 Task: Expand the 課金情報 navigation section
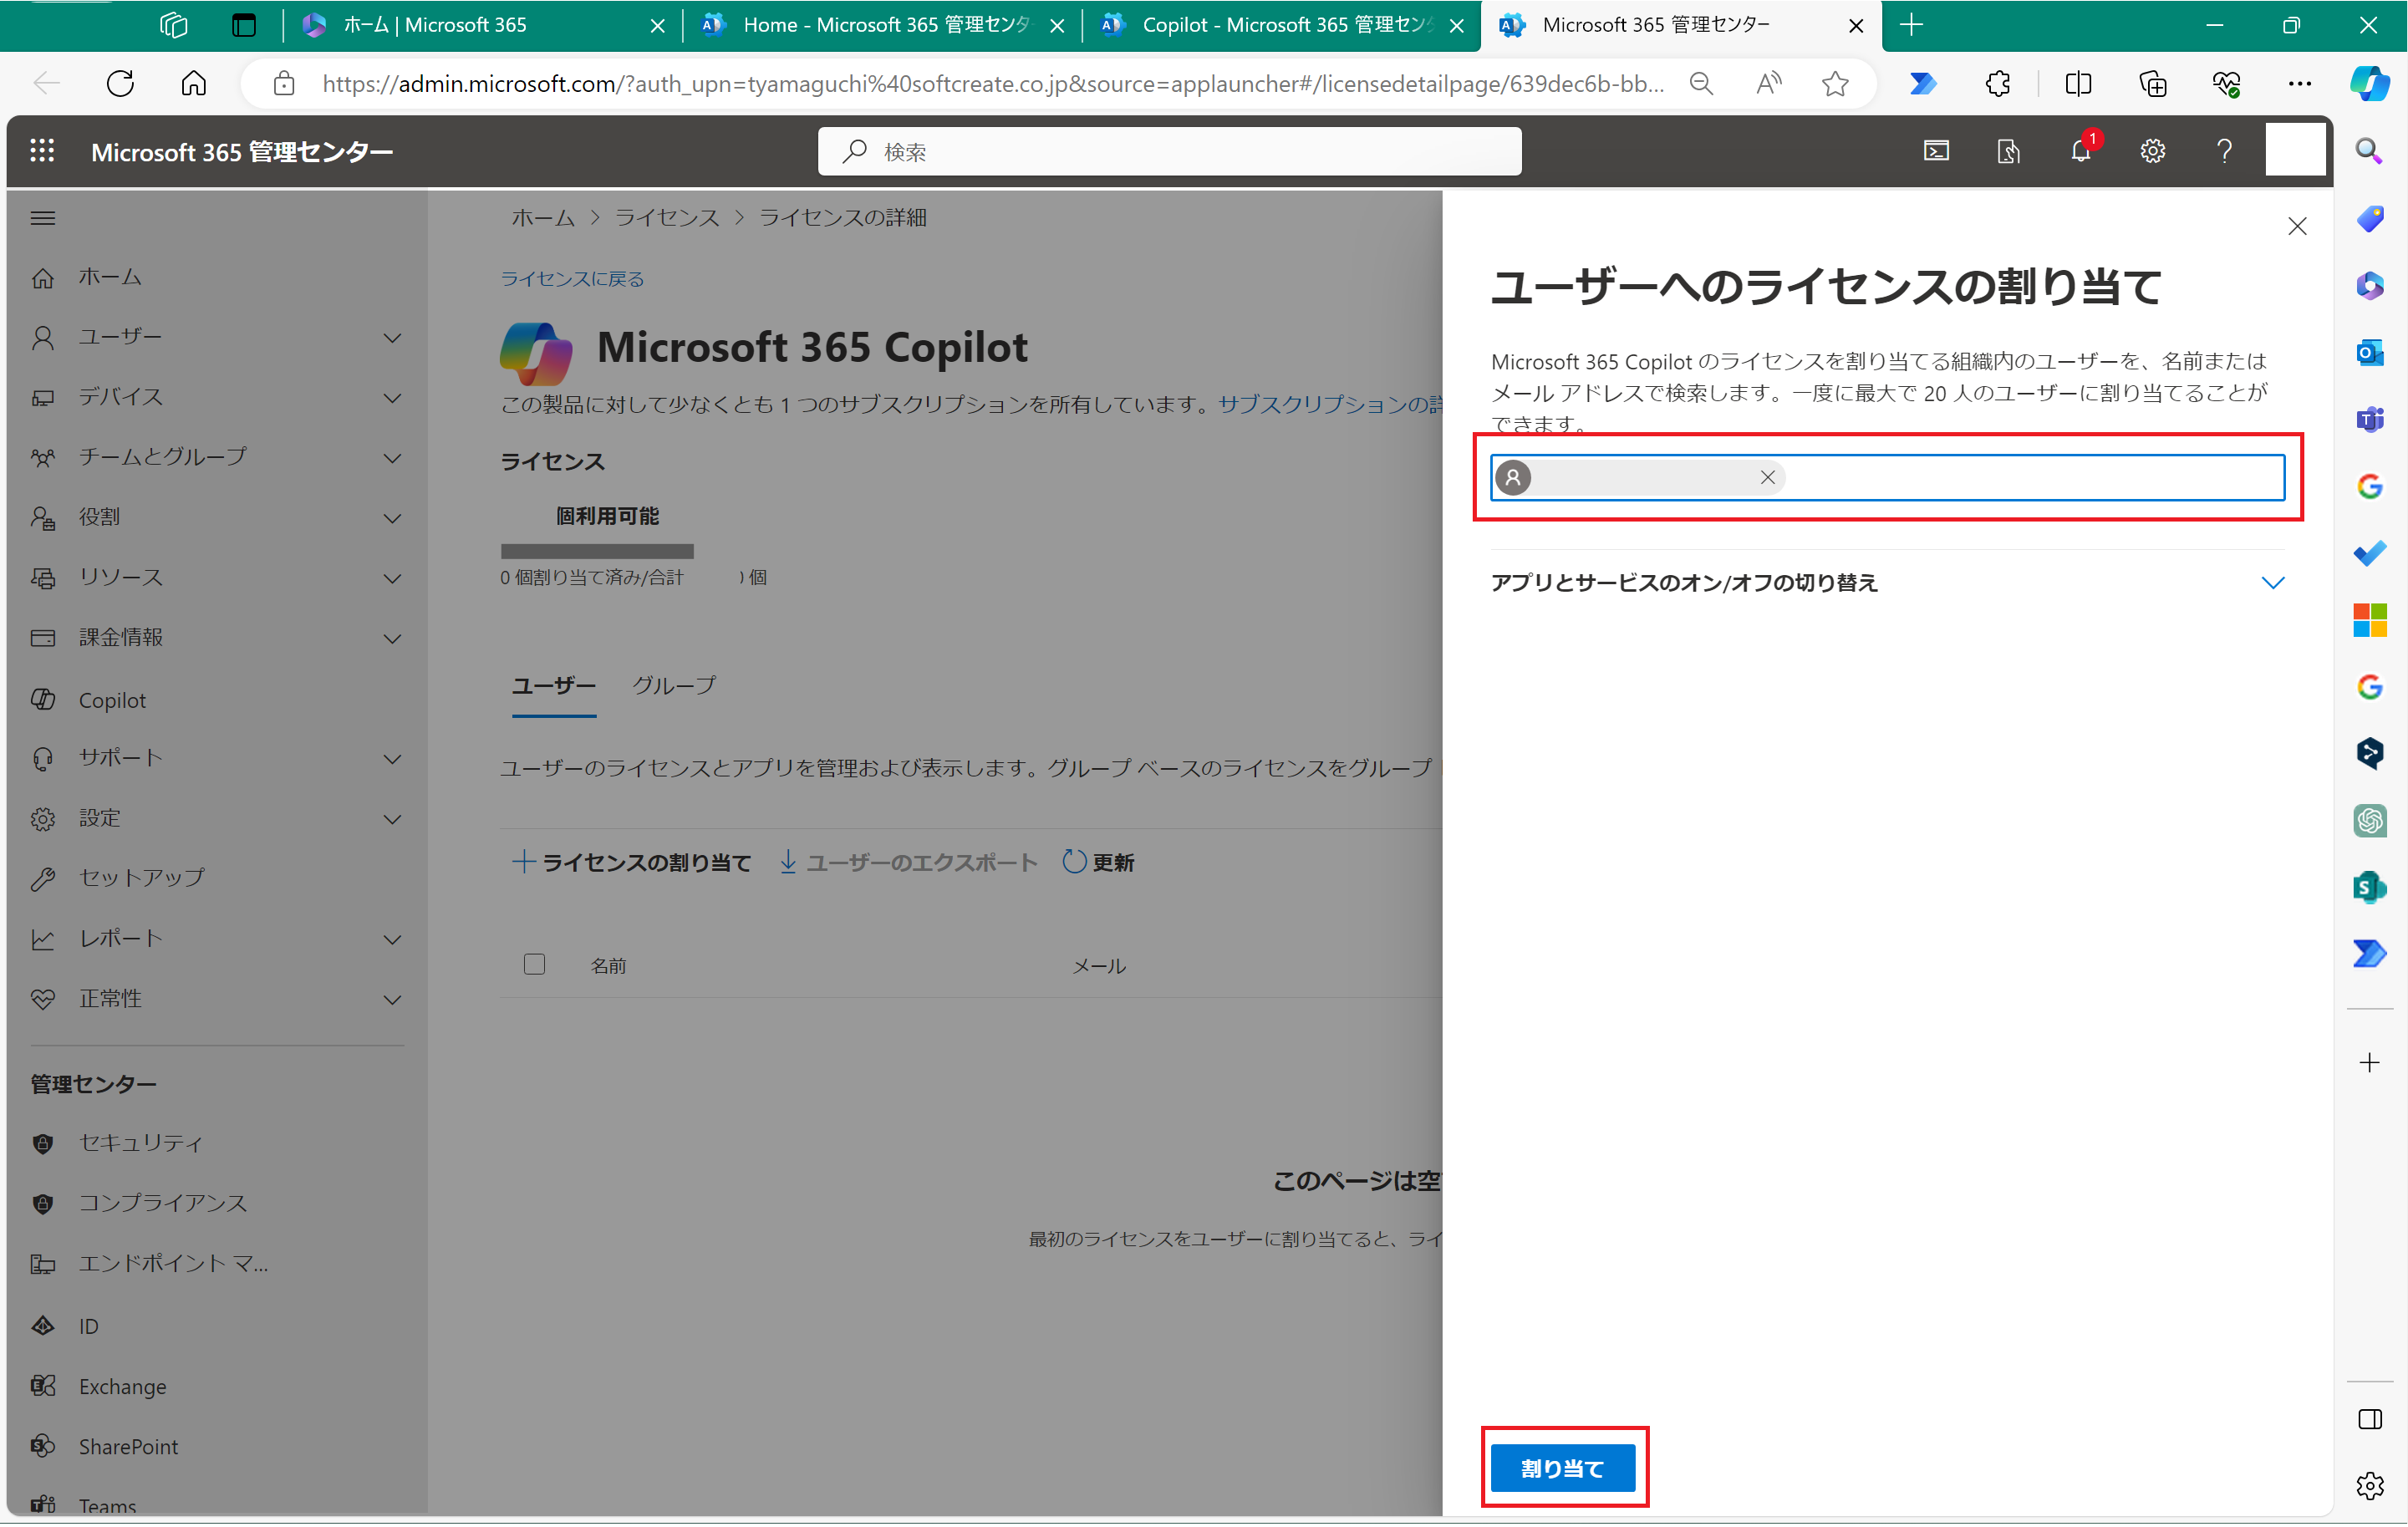393,639
